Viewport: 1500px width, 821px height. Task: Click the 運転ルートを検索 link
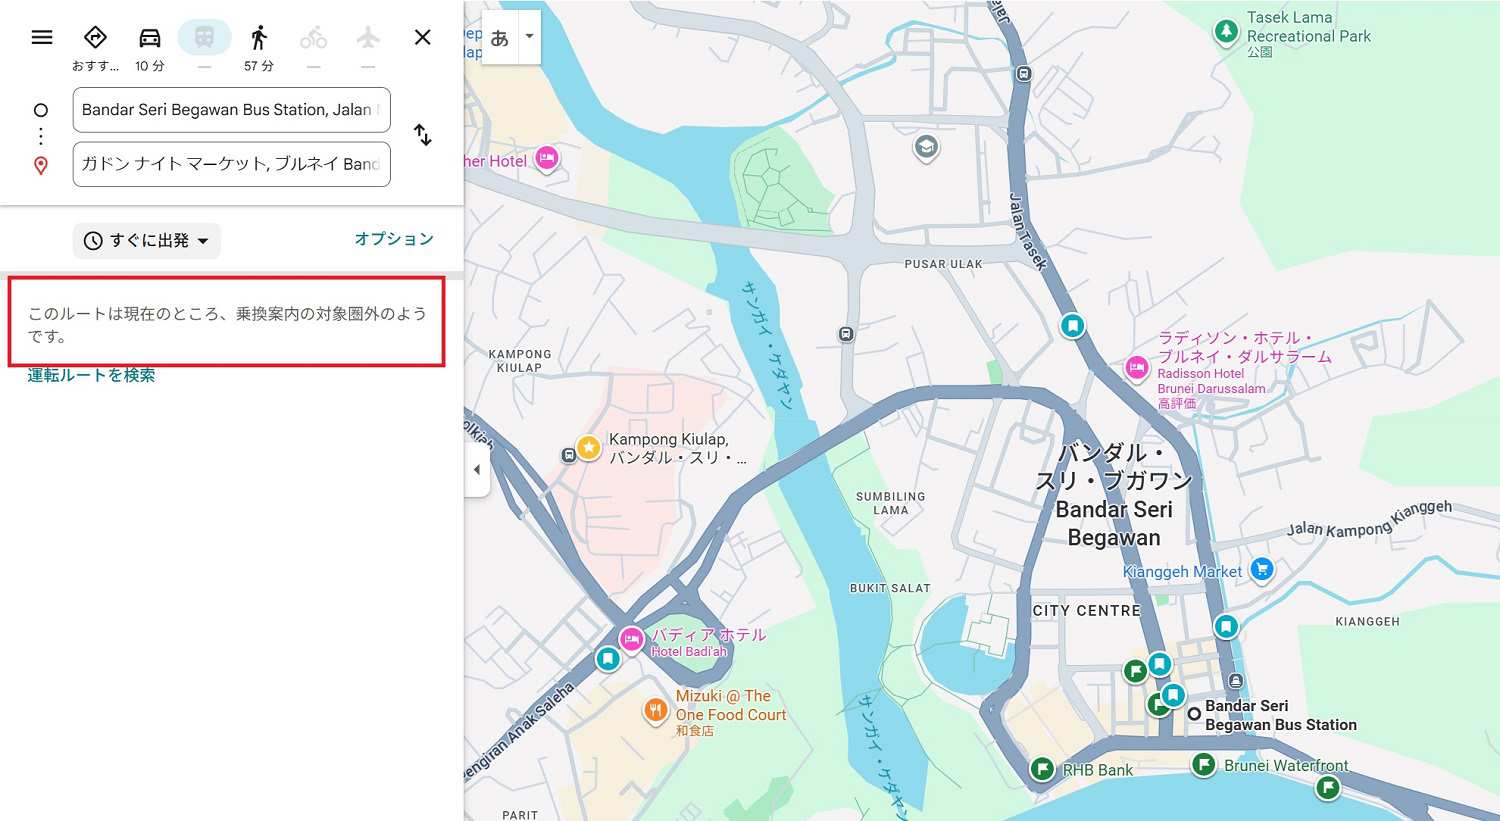tap(91, 376)
